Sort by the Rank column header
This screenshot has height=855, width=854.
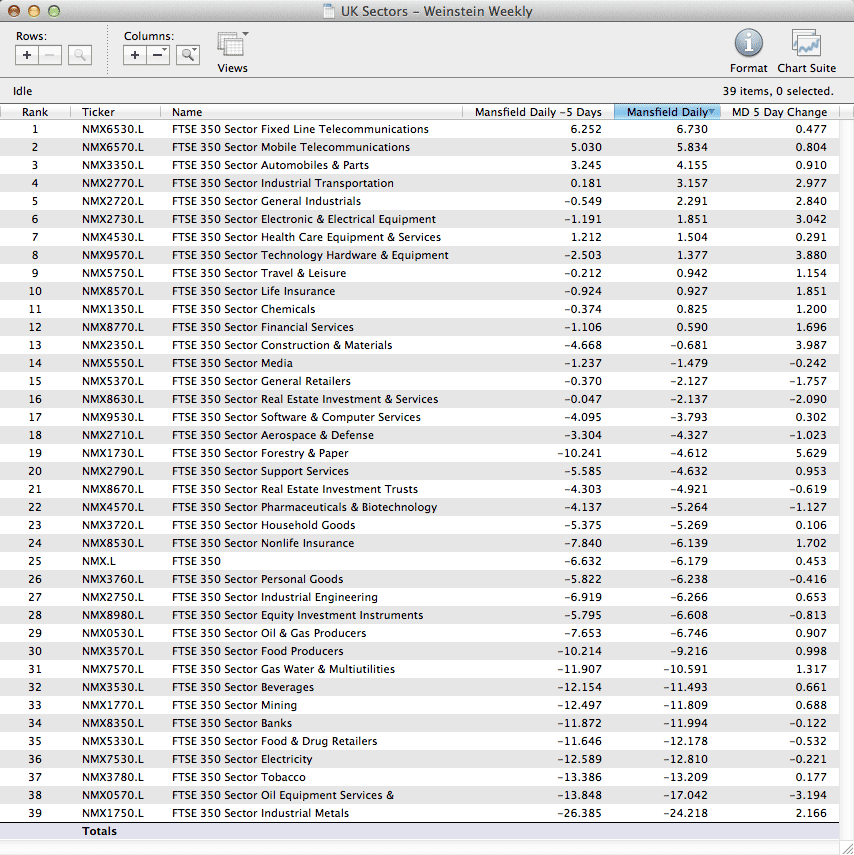(35, 112)
